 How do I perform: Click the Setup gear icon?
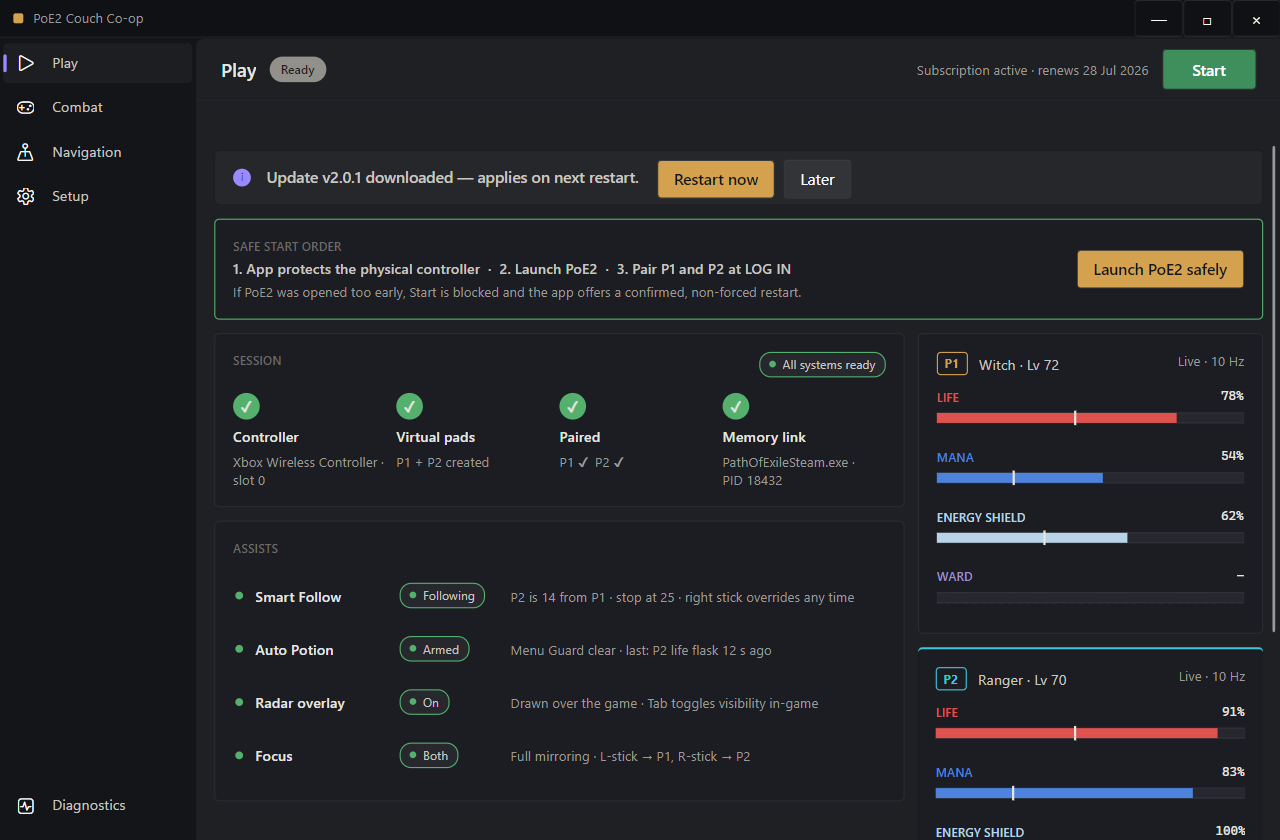tap(26, 196)
